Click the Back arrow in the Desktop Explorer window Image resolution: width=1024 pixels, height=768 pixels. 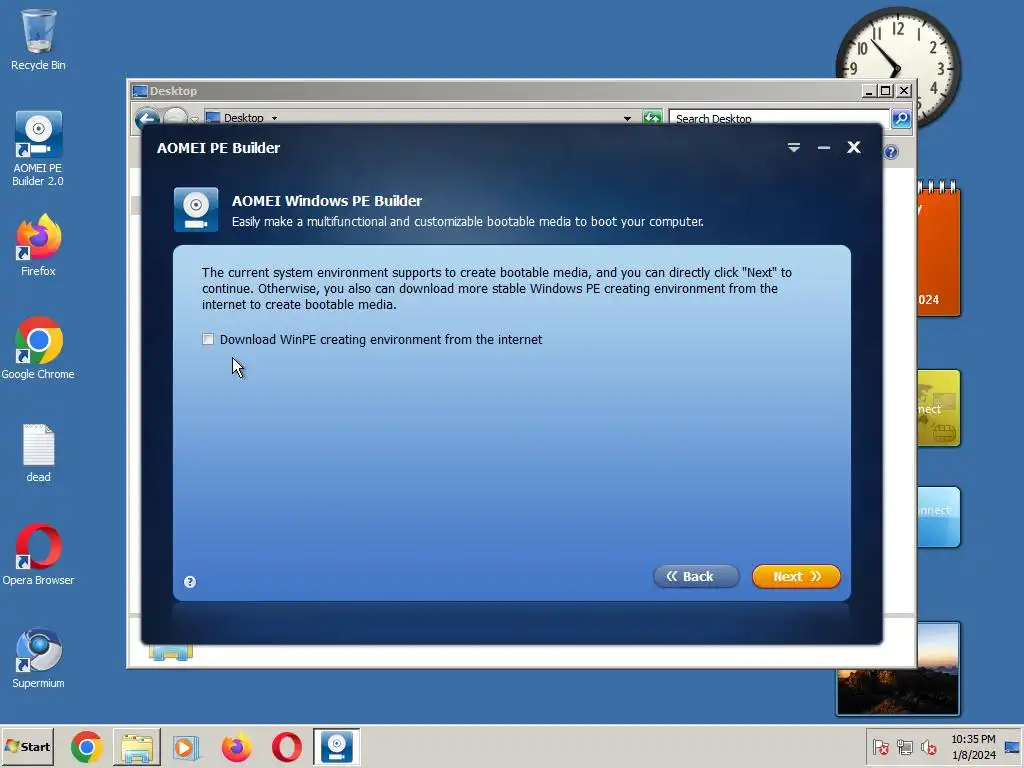pos(148,118)
